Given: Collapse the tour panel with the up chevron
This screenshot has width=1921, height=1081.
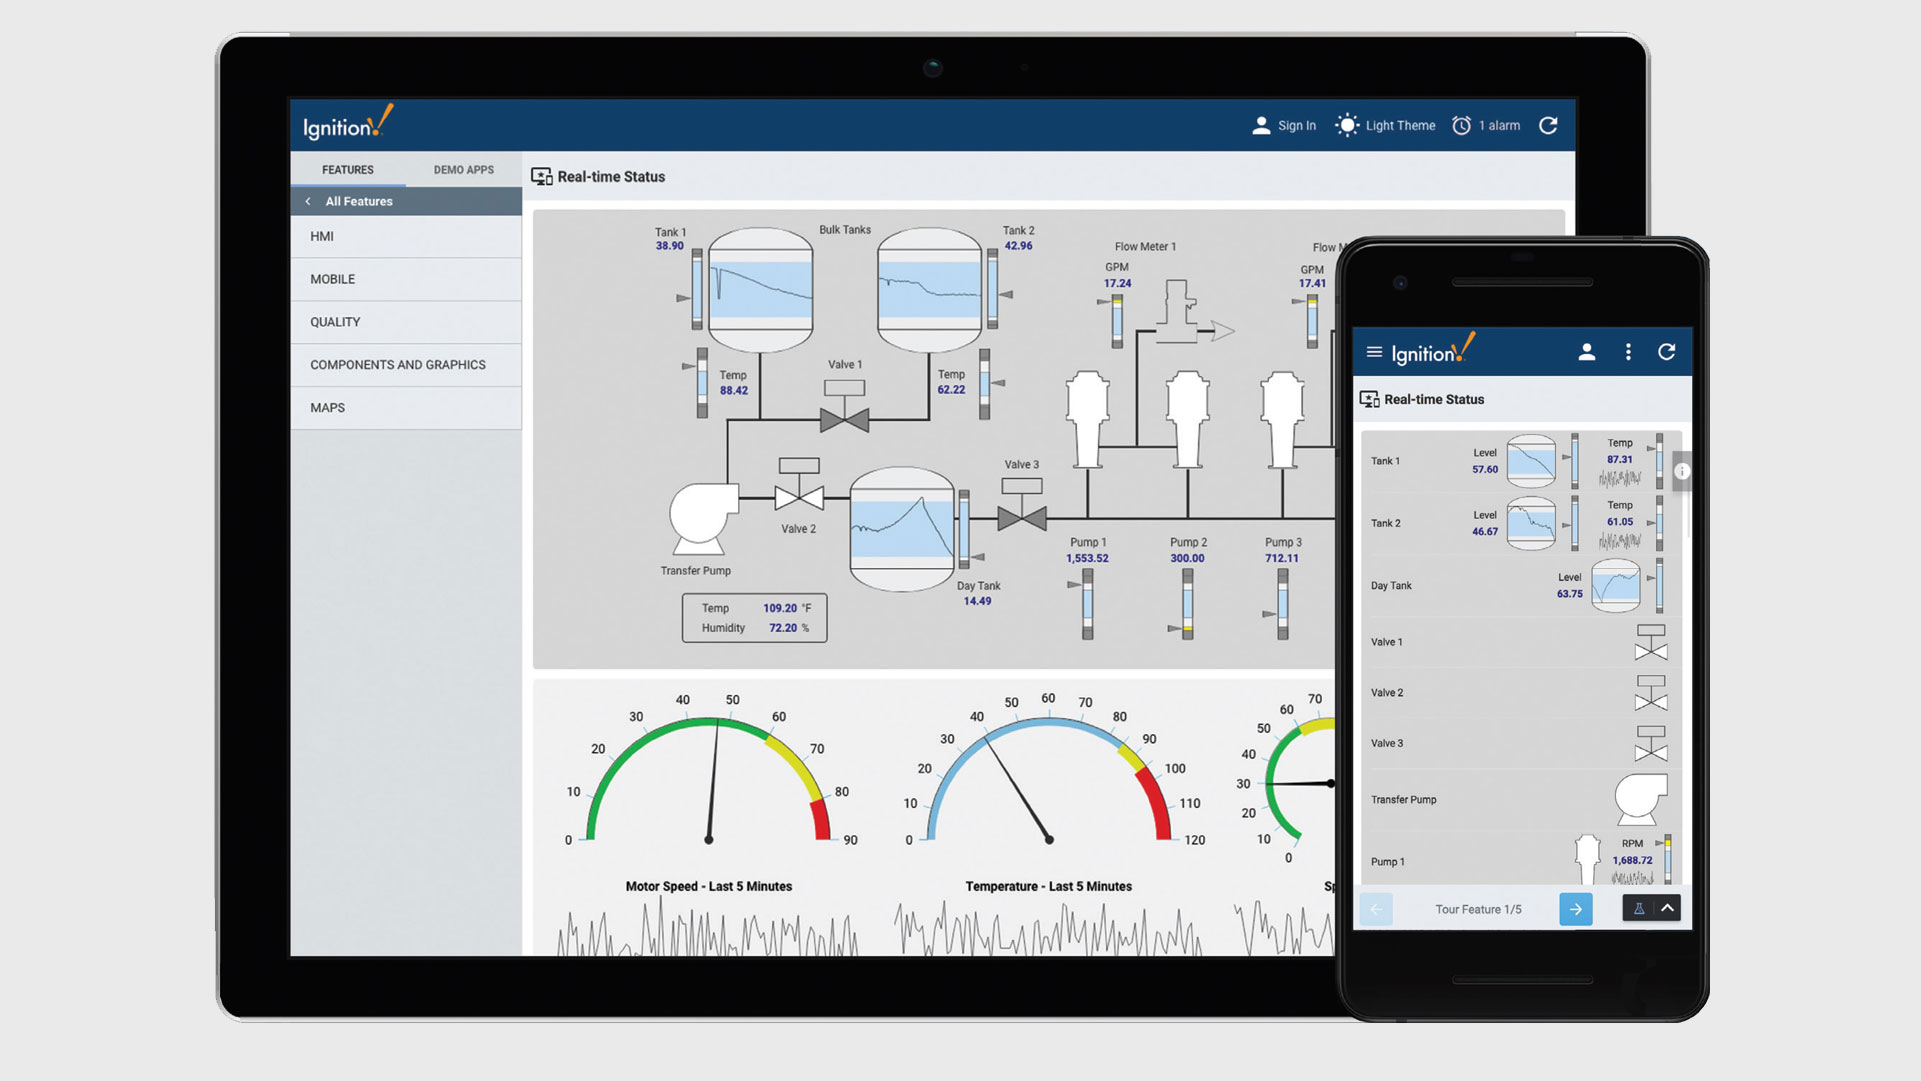Looking at the screenshot, I should [x=1667, y=908].
